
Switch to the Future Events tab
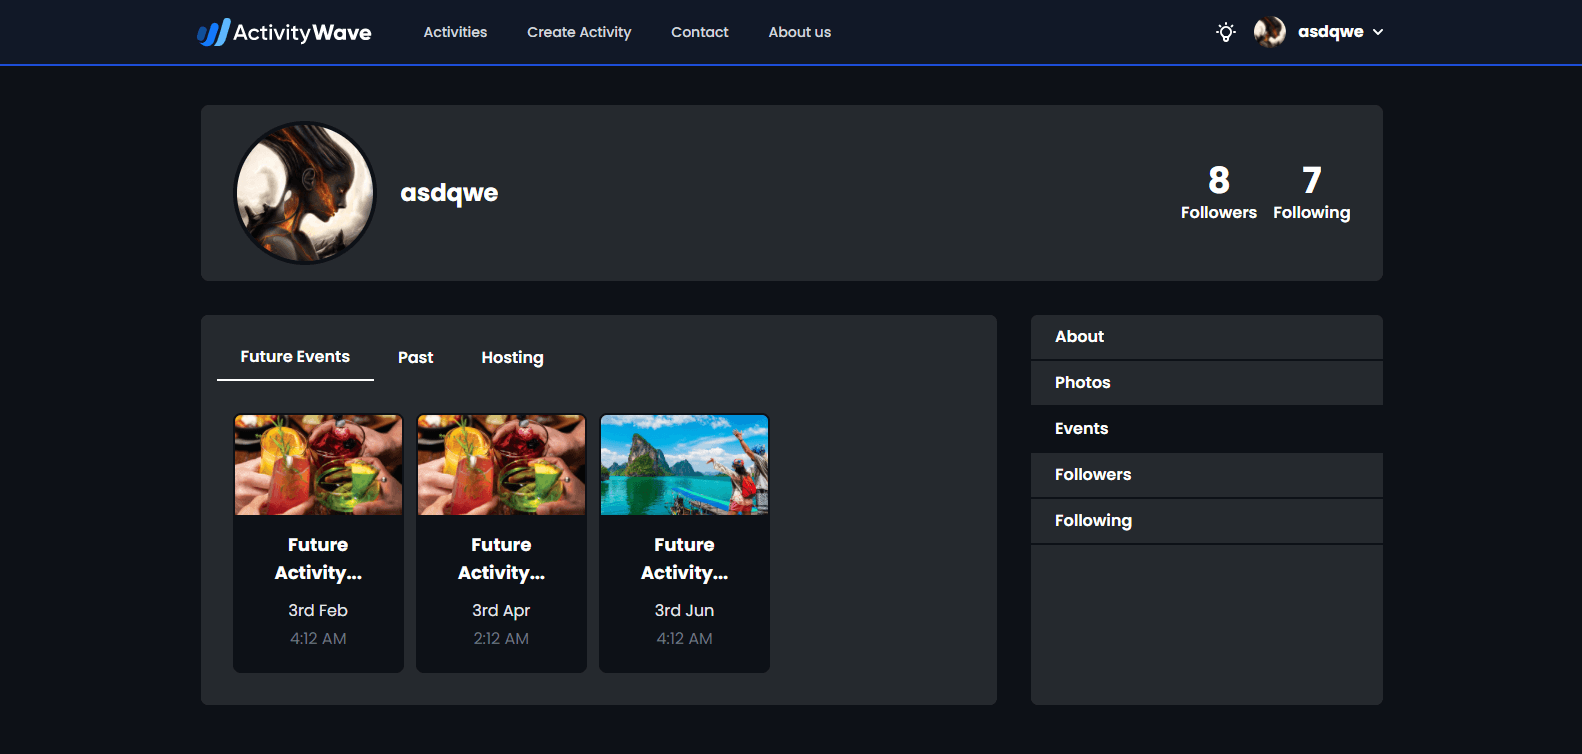[295, 357]
